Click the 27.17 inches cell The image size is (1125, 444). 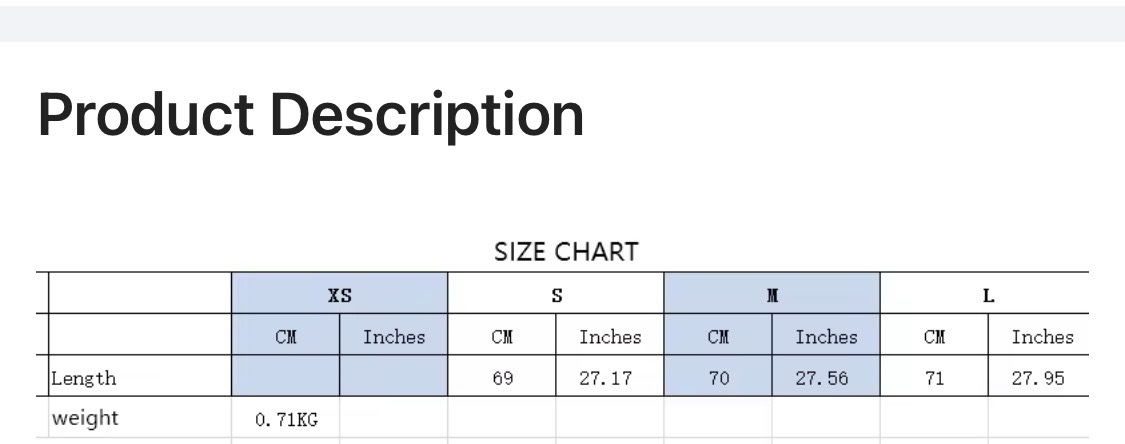coord(610,379)
